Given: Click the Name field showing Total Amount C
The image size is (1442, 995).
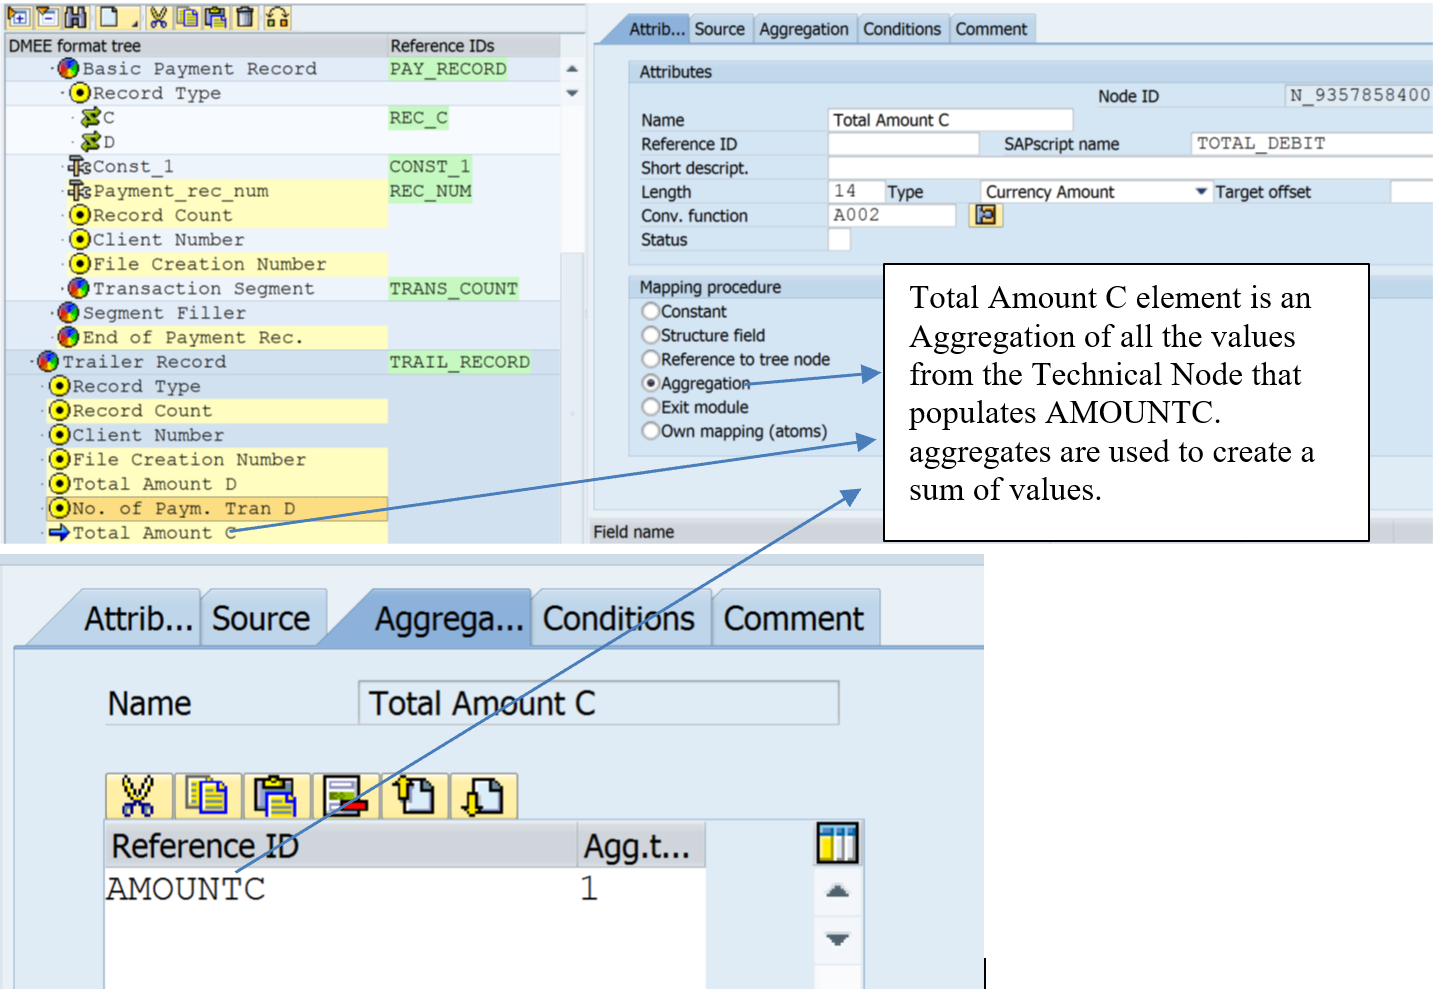Looking at the screenshot, I should tap(950, 120).
